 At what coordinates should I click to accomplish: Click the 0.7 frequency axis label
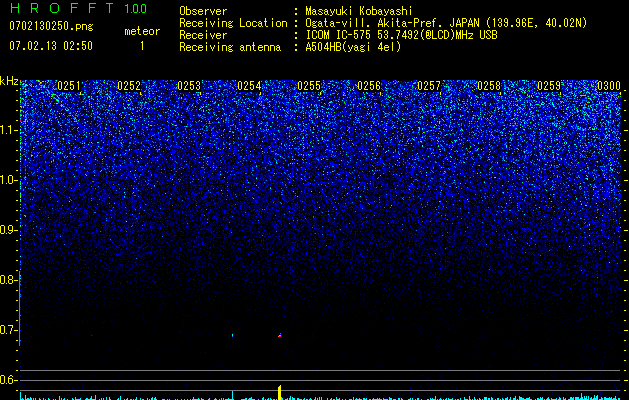point(9,330)
